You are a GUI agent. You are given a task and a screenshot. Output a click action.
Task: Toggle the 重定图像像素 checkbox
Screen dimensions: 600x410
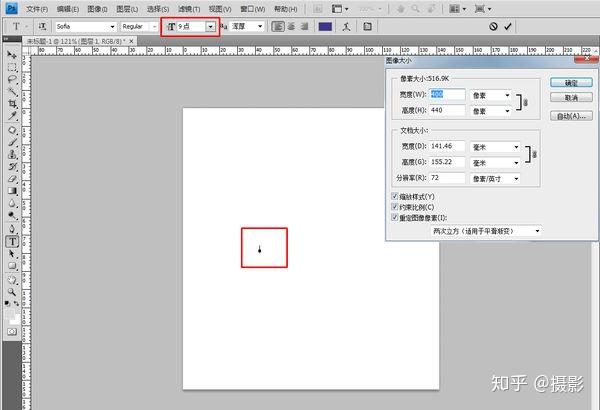[x=395, y=217]
